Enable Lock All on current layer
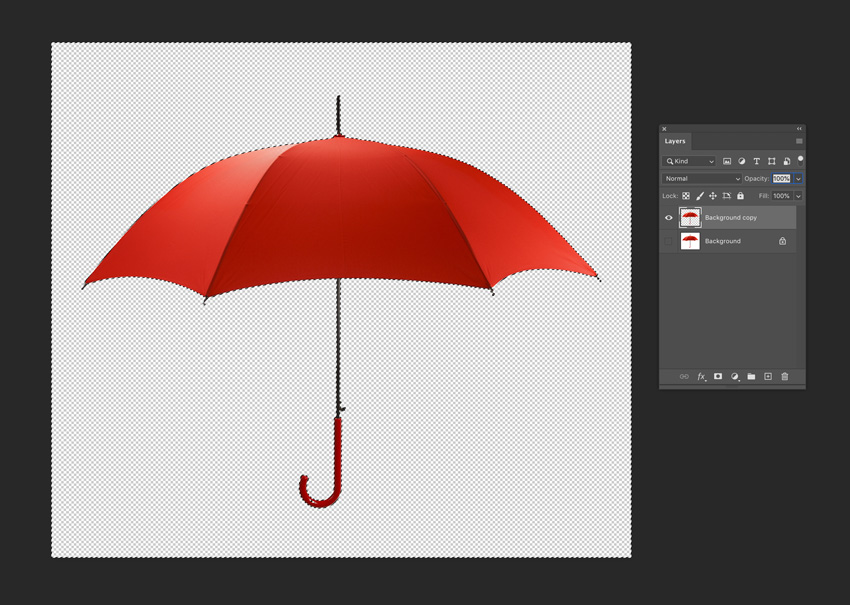The image size is (850, 605). (x=740, y=196)
